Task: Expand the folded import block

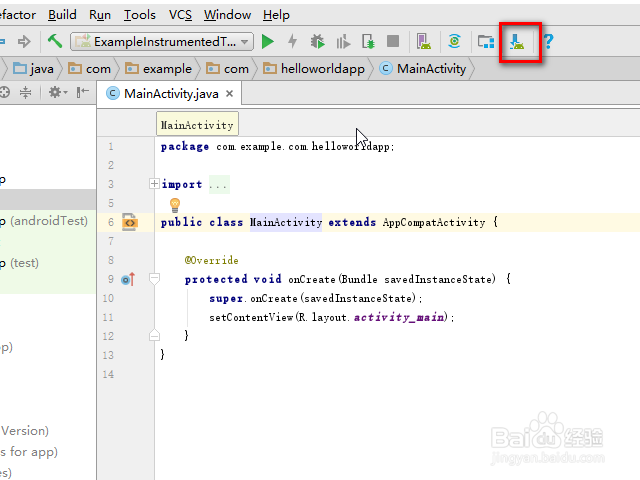Action: point(154,184)
